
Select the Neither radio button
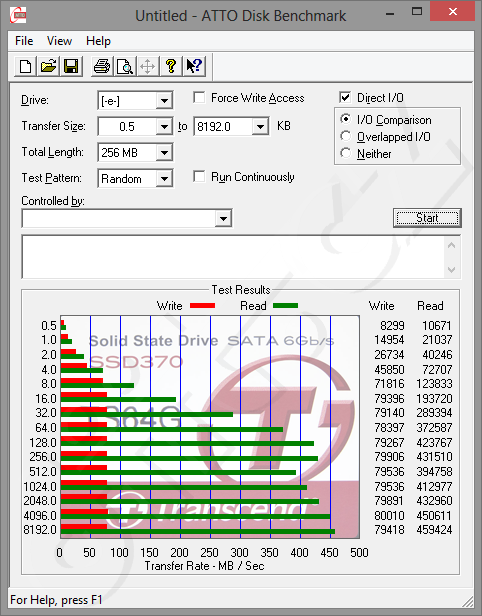(346, 153)
